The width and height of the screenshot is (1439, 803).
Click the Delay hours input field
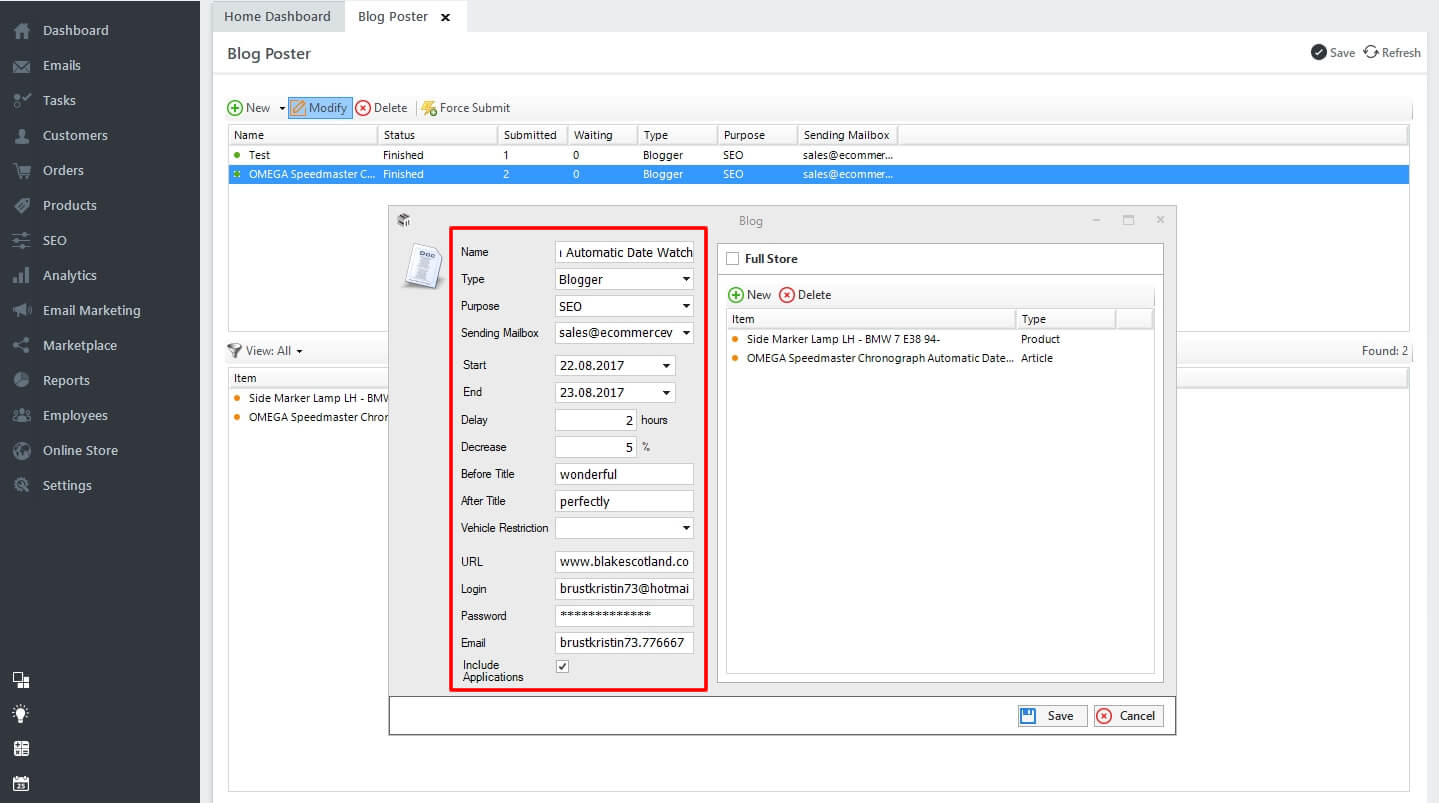(x=596, y=420)
